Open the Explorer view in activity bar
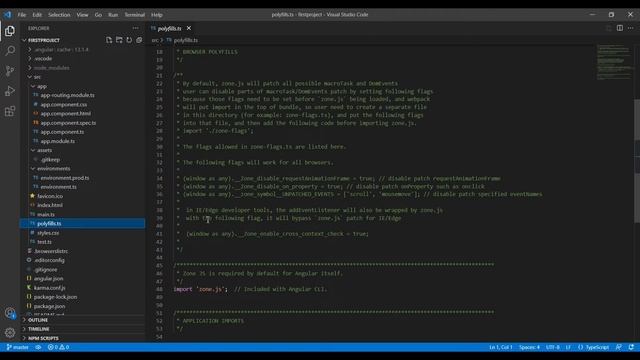Image resolution: width=640 pixels, height=360 pixels. click(x=10, y=31)
